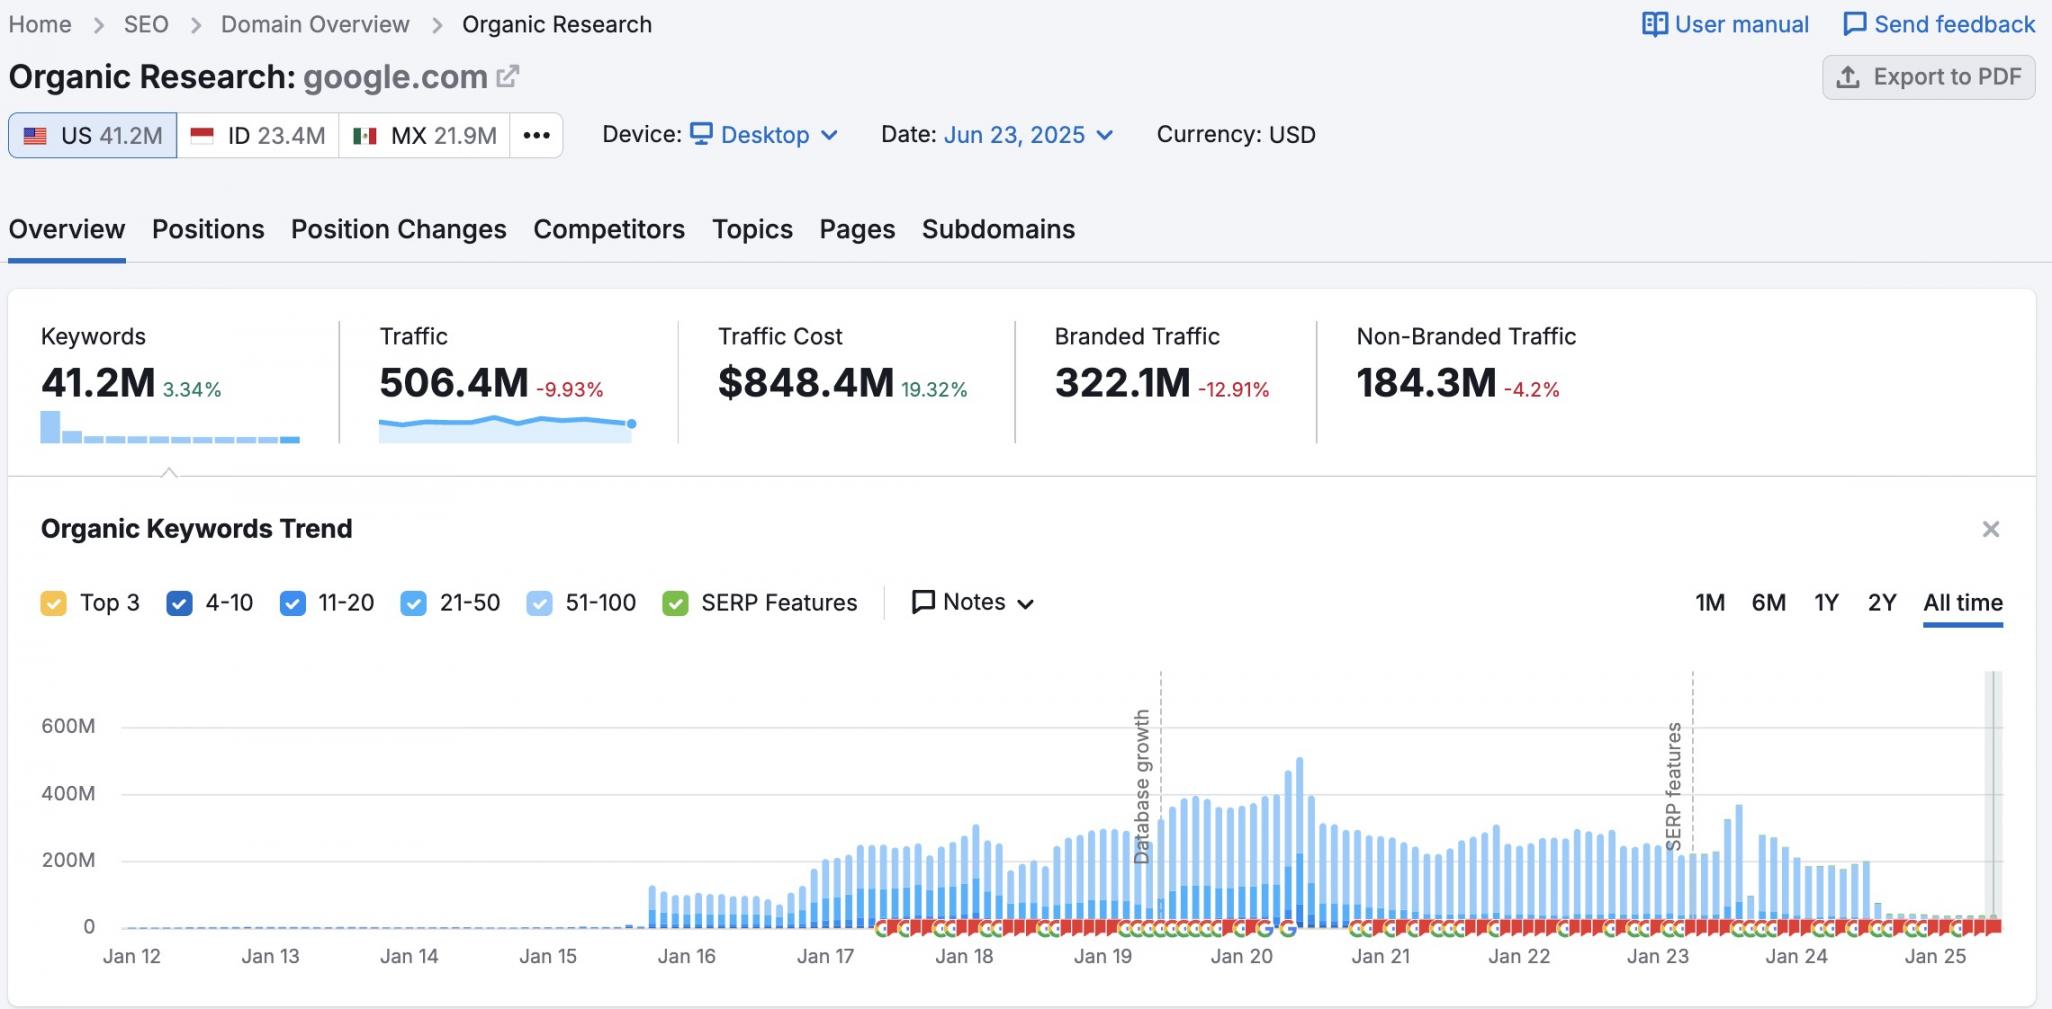Toggle the Top 3 checkbox
The height and width of the screenshot is (1009, 2052).
tap(54, 603)
